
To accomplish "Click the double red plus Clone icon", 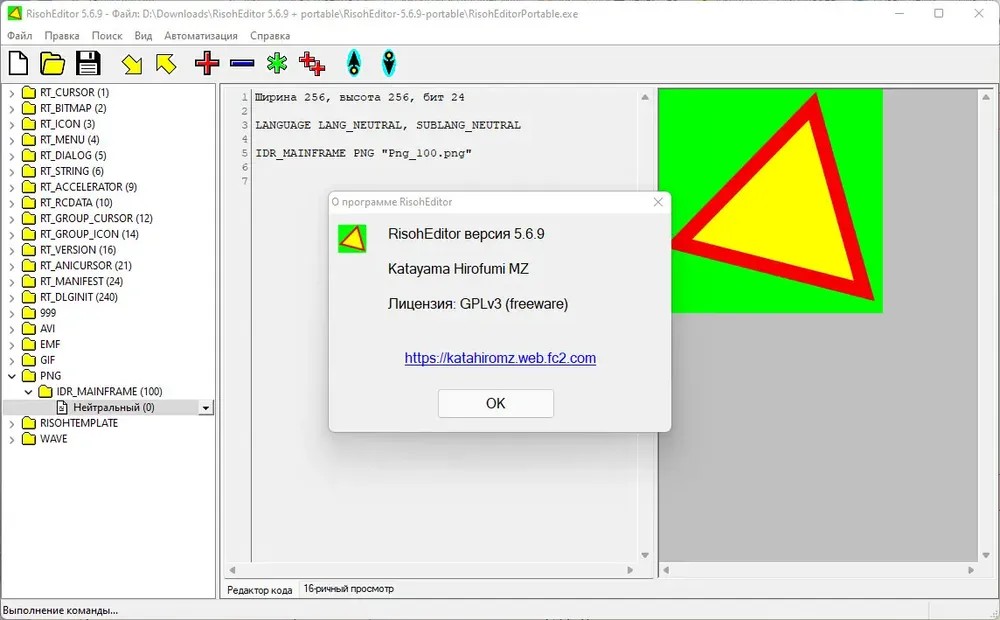I will click(x=312, y=63).
